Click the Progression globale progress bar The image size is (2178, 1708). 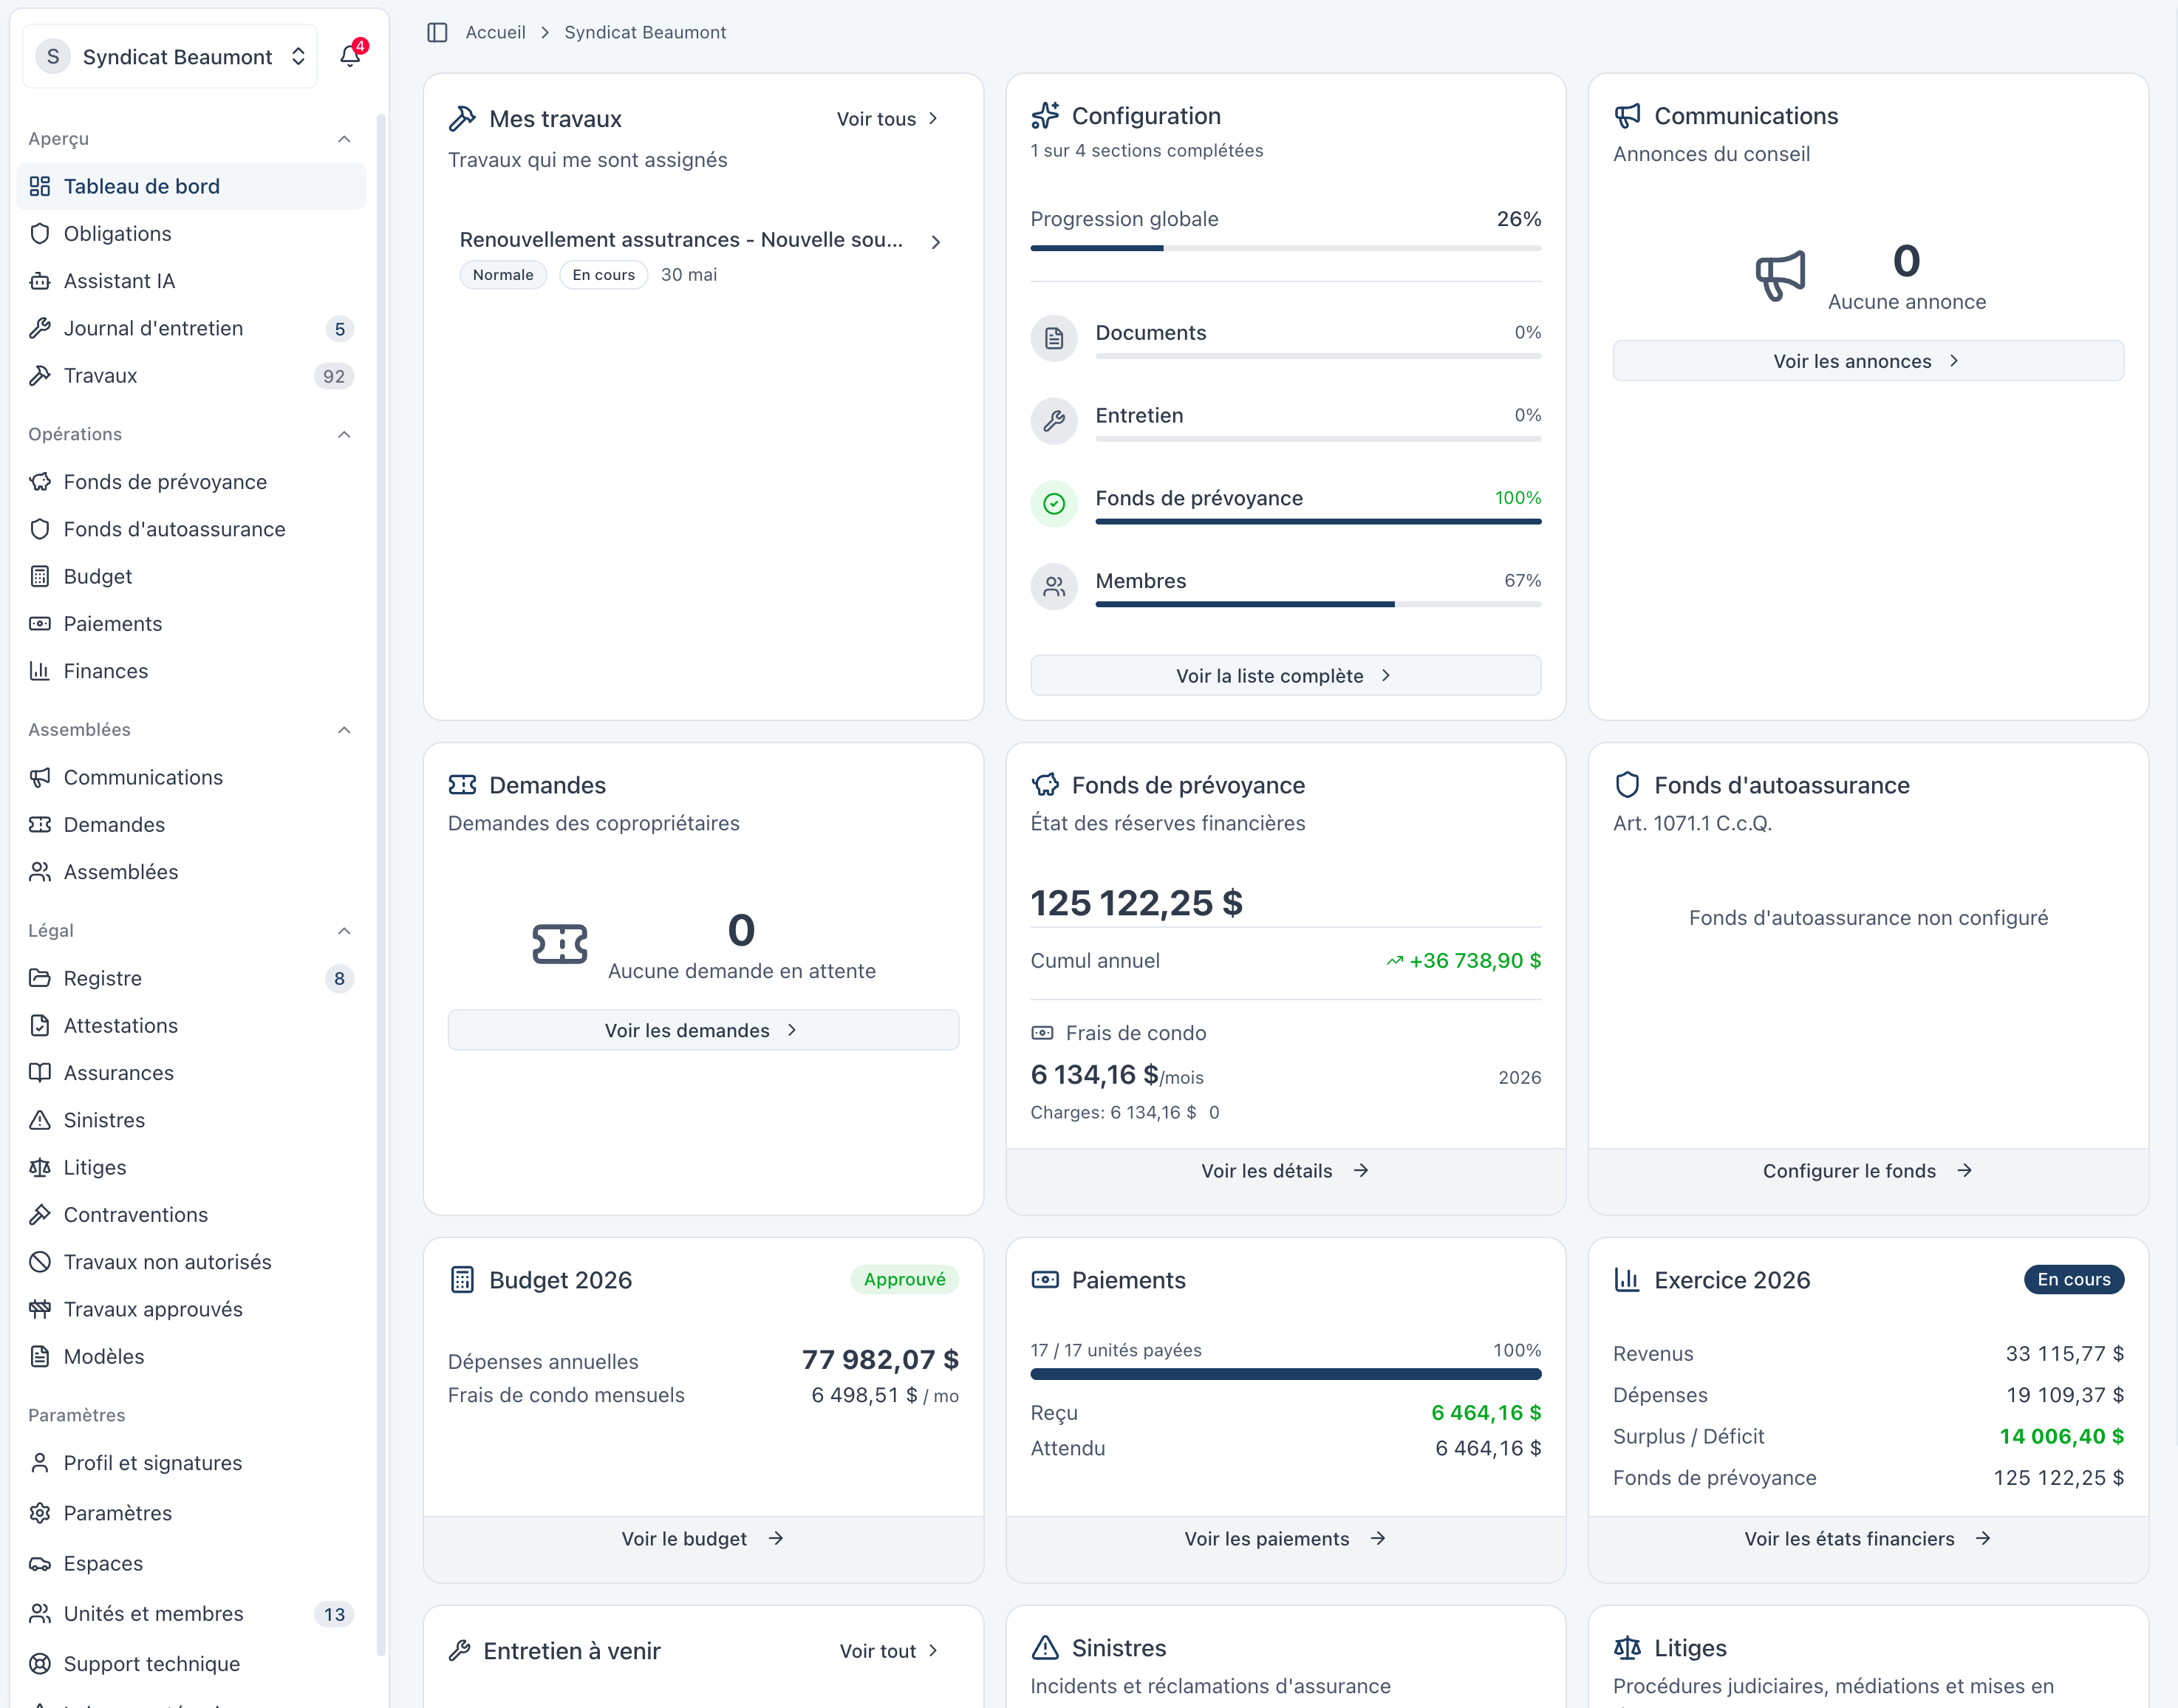click(1285, 248)
